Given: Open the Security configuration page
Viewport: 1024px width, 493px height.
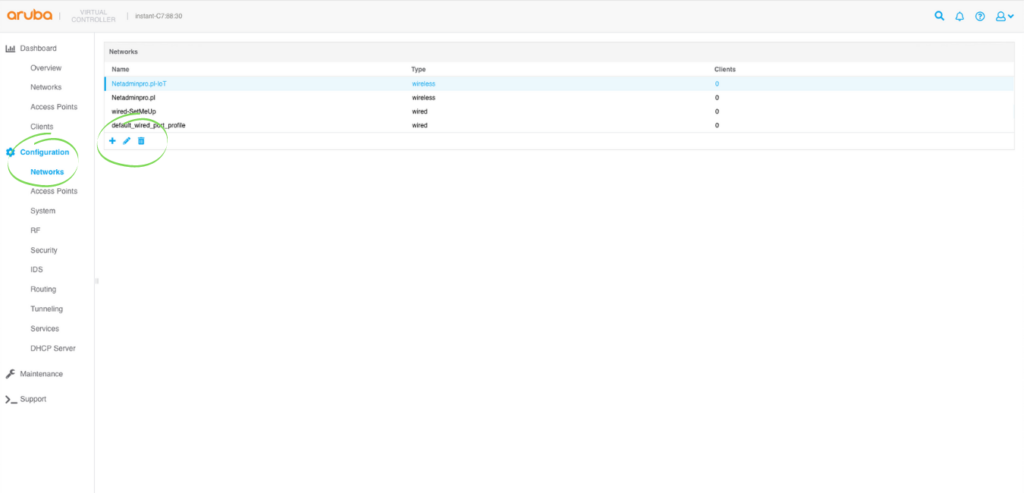Looking at the screenshot, I should point(44,250).
